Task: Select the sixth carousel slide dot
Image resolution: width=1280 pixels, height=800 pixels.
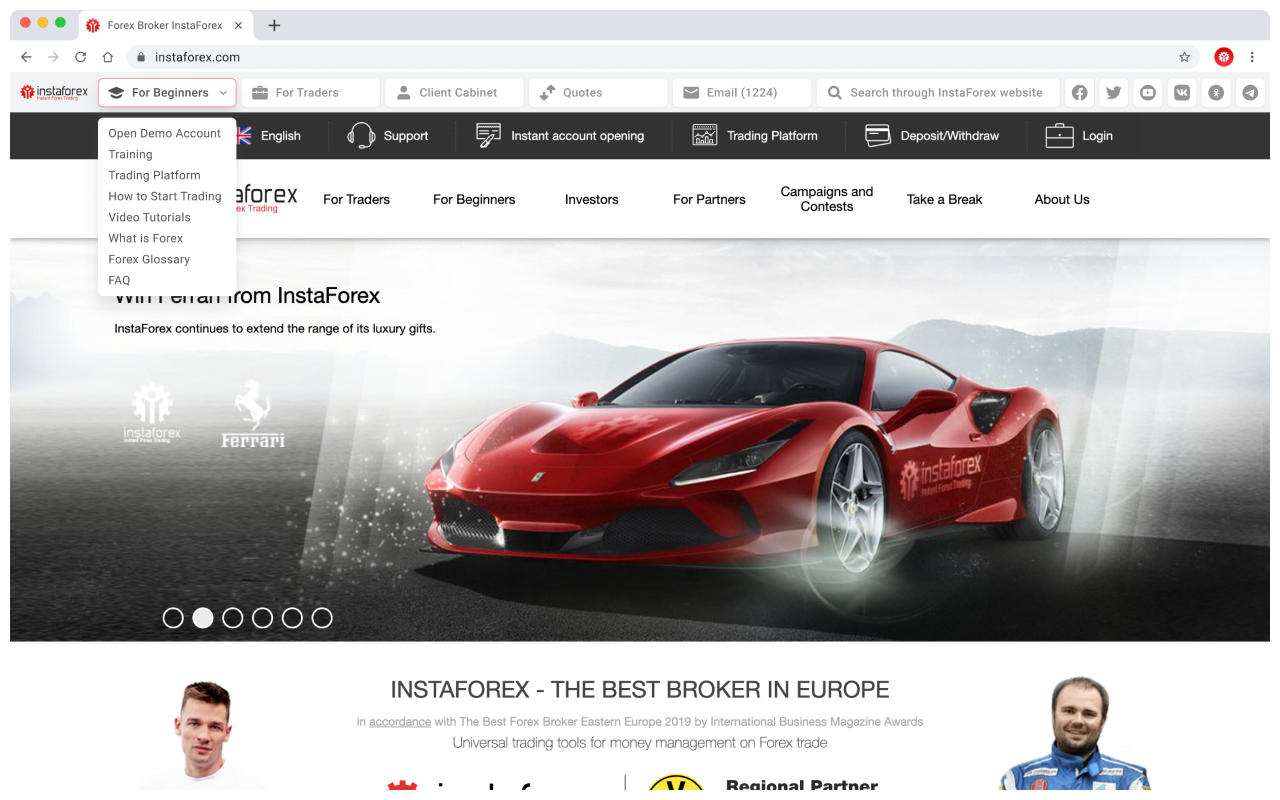Action: click(322, 618)
